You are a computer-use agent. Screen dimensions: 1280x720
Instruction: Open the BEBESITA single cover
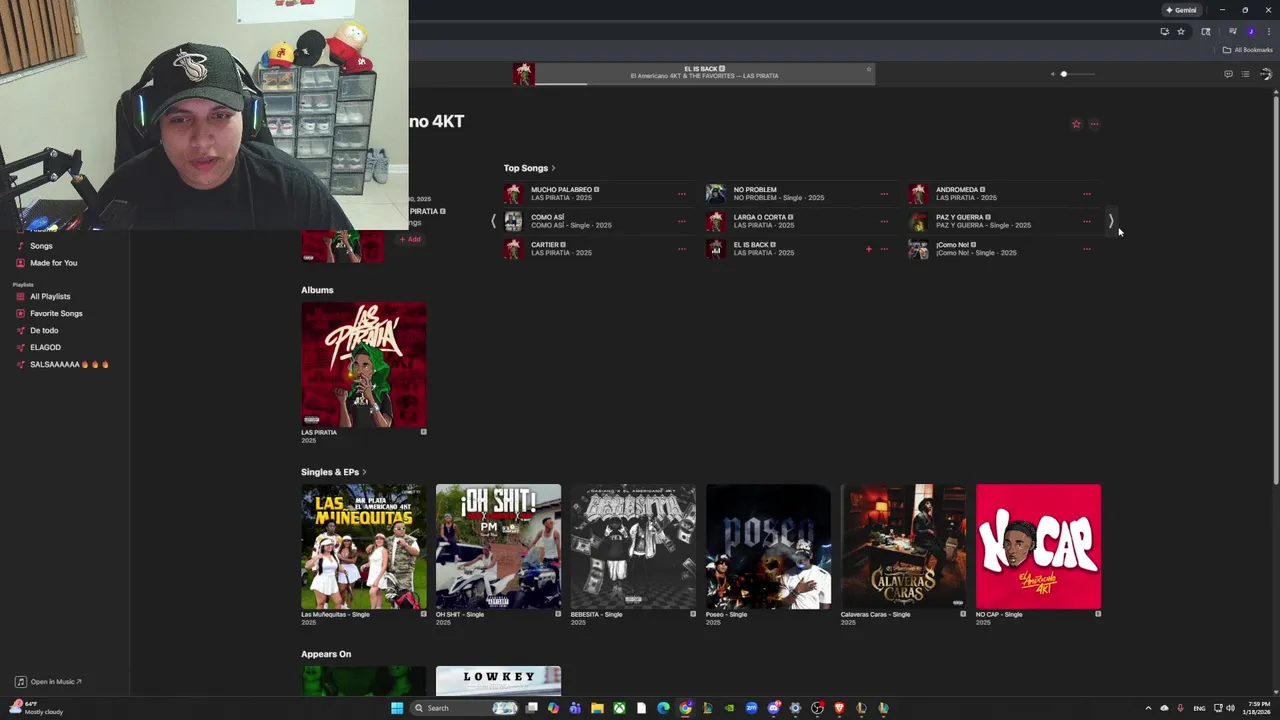tap(633, 546)
